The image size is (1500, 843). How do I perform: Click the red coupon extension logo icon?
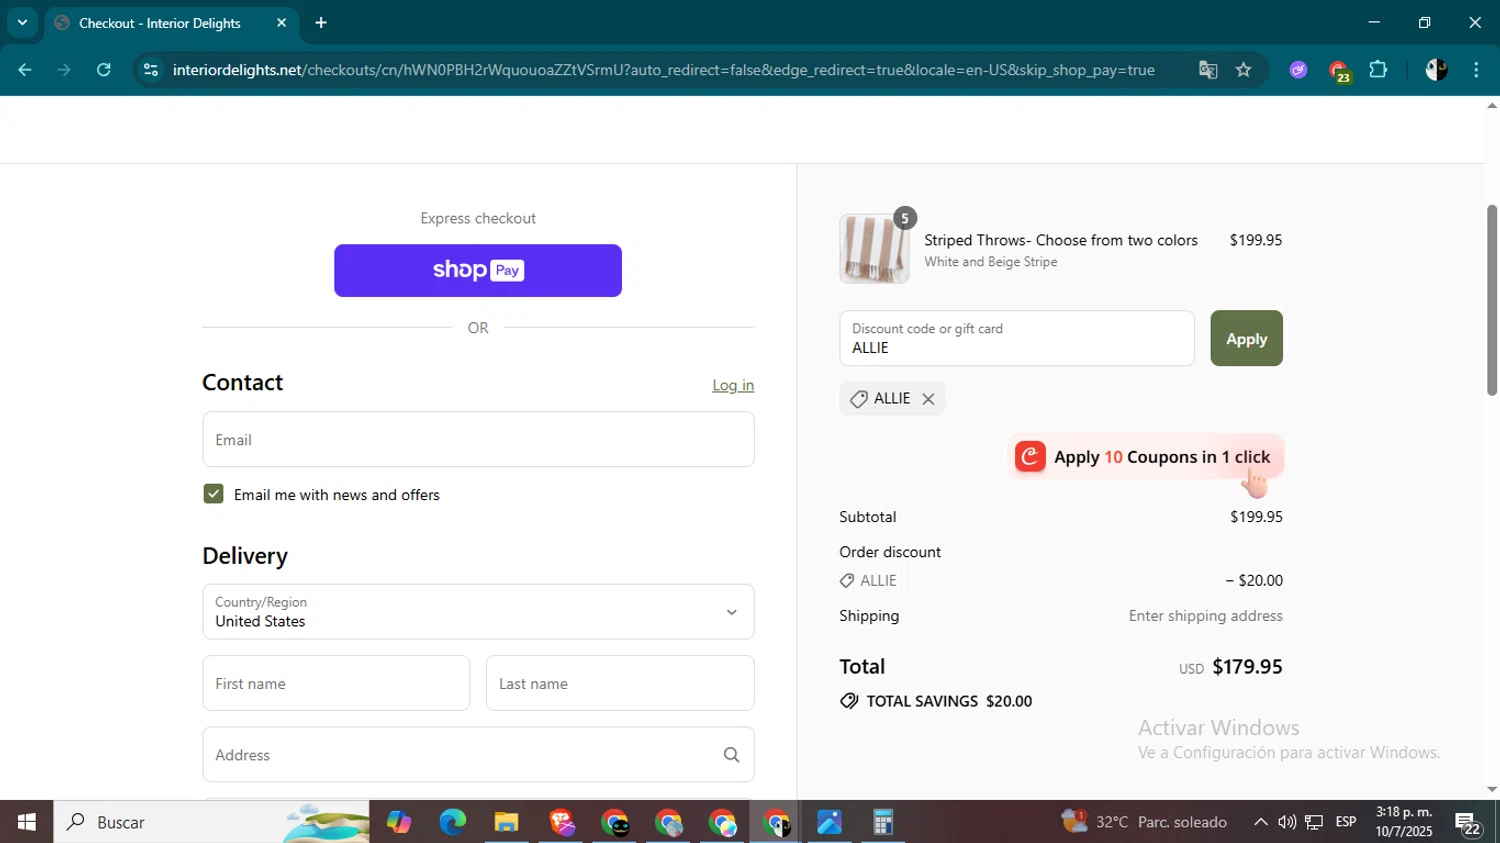1030,457
